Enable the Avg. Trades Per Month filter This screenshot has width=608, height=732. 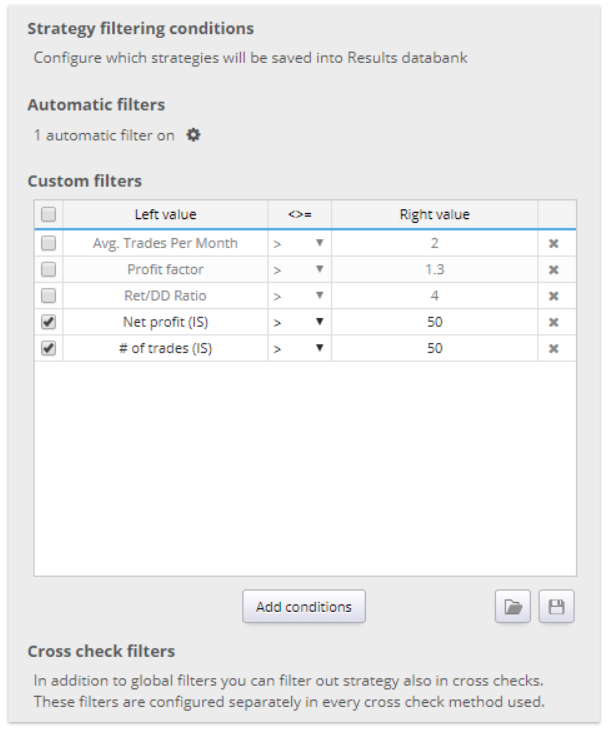point(49,243)
